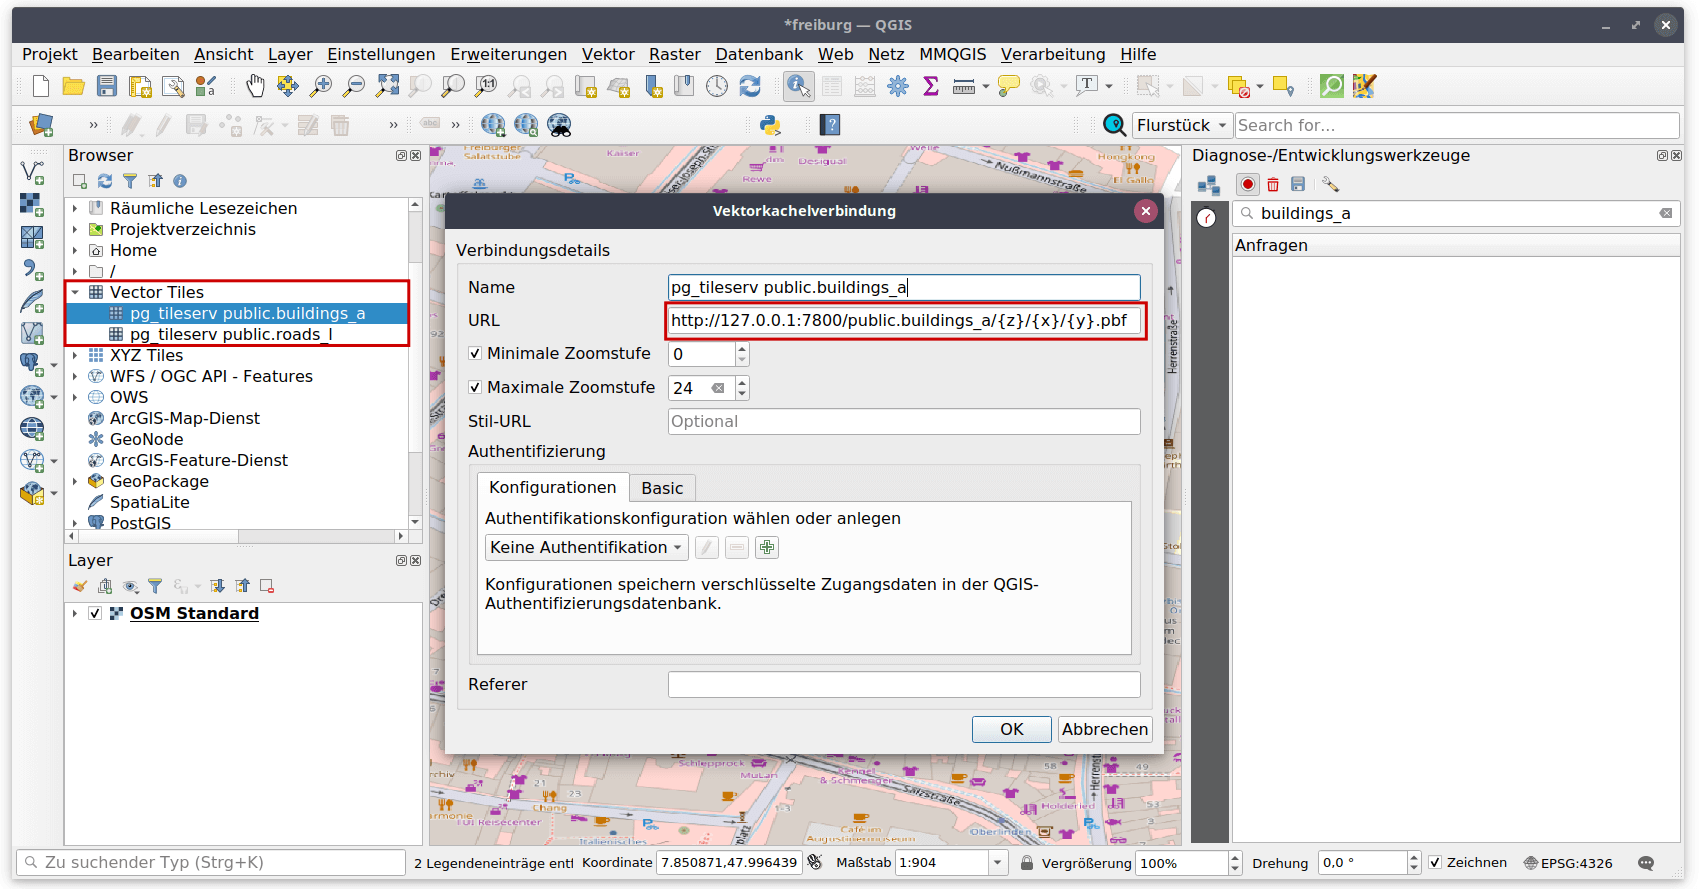Viewport: 1701px width, 889px height.
Task: Select the Pan Map hand tool
Action: coord(255,87)
